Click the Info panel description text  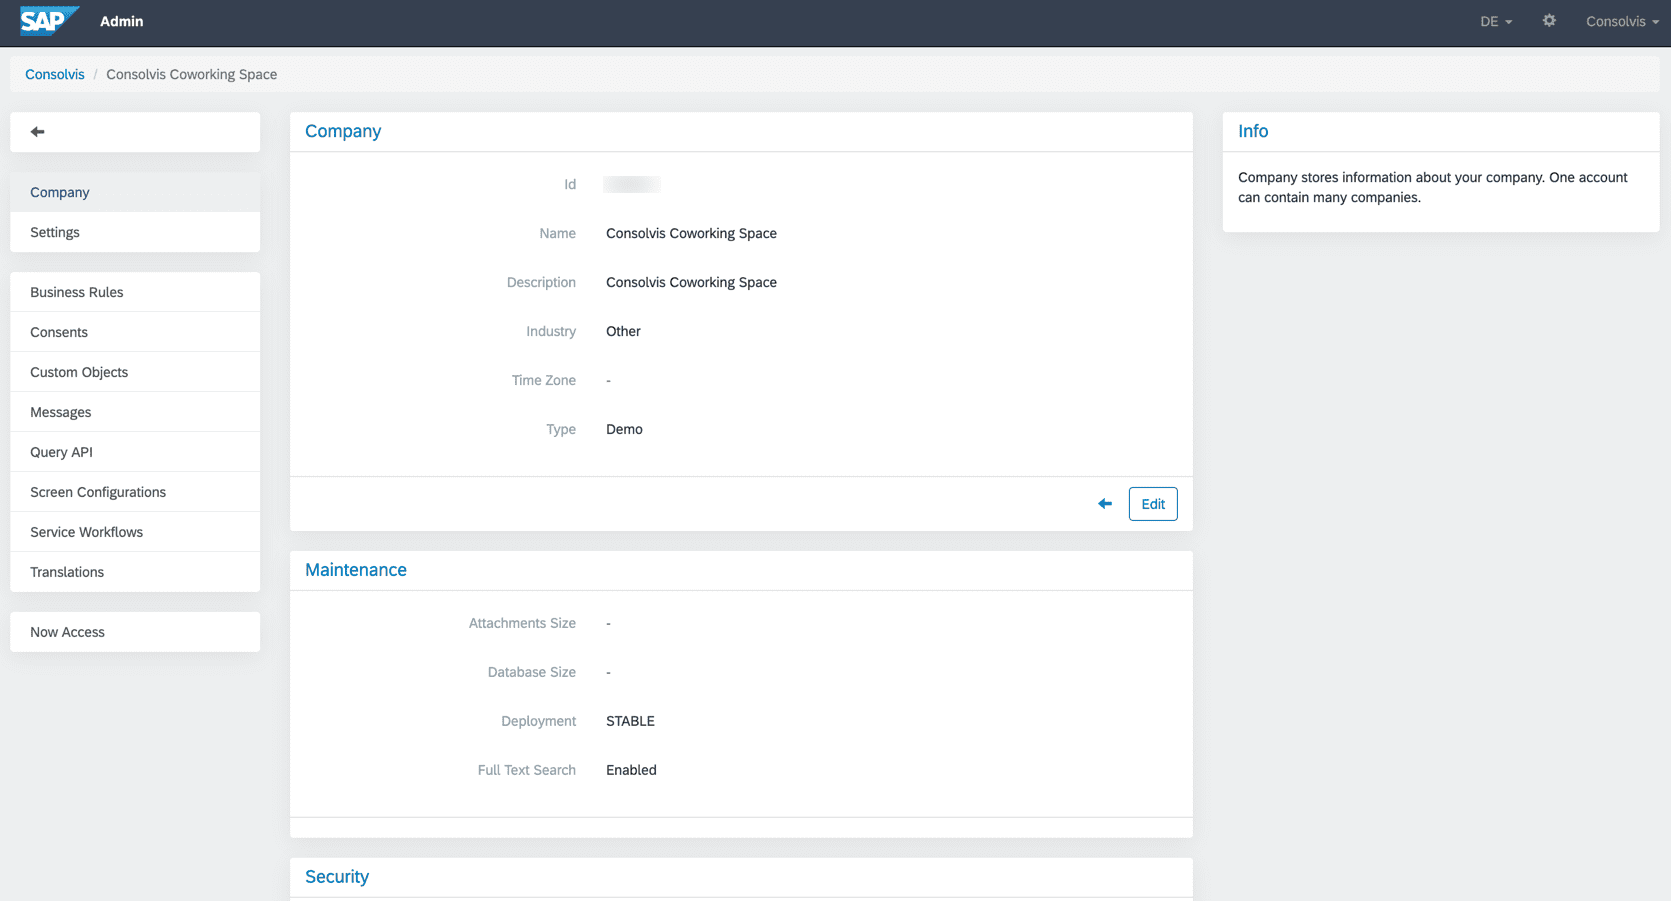(1433, 187)
